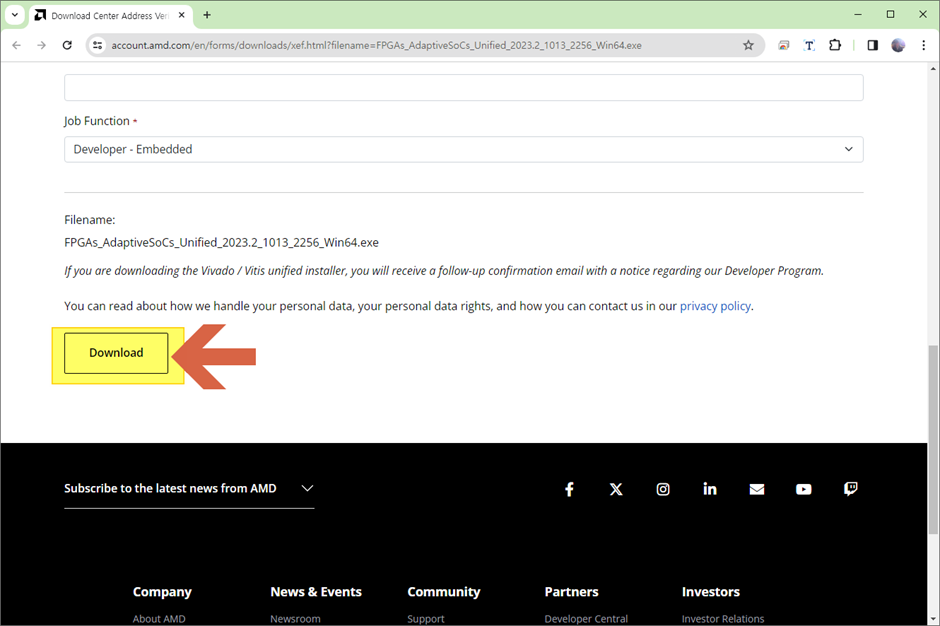This screenshot has height=626, width=940.
Task: Open About AMD footer link
Action: (x=159, y=619)
